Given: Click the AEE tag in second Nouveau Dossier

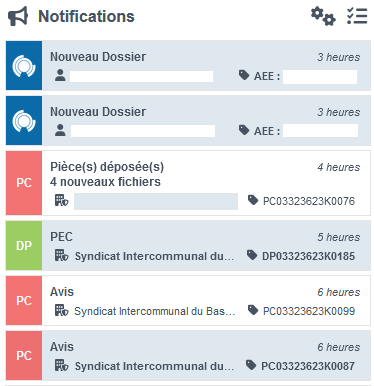Looking at the screenshot, I should coord(267,131).
